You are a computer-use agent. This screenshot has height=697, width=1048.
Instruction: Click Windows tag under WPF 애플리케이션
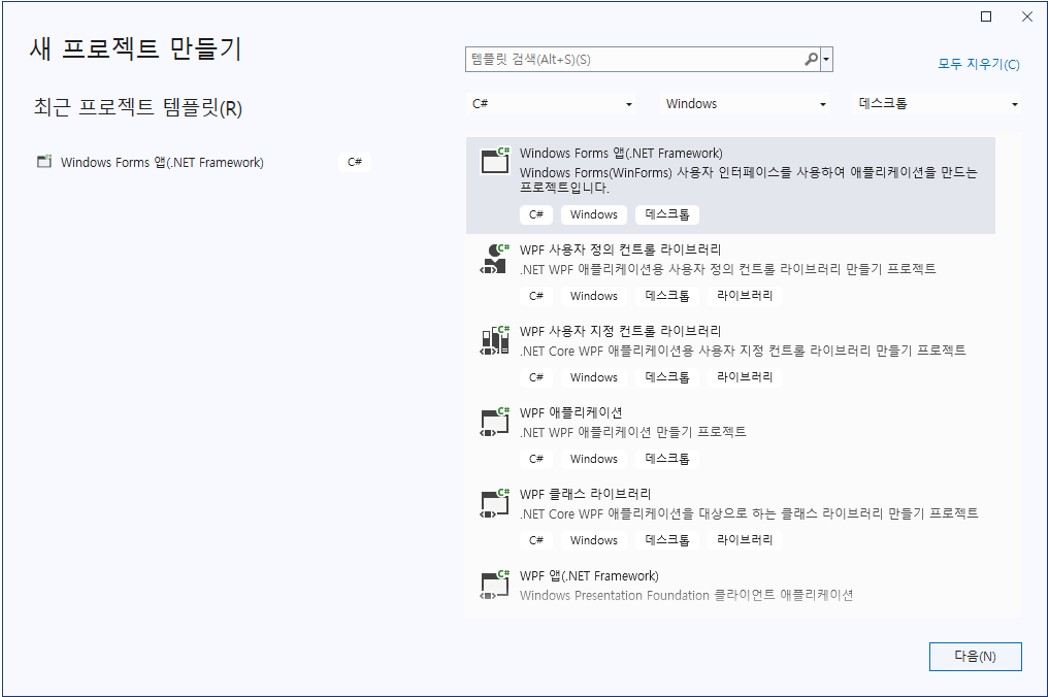[594, 459]
